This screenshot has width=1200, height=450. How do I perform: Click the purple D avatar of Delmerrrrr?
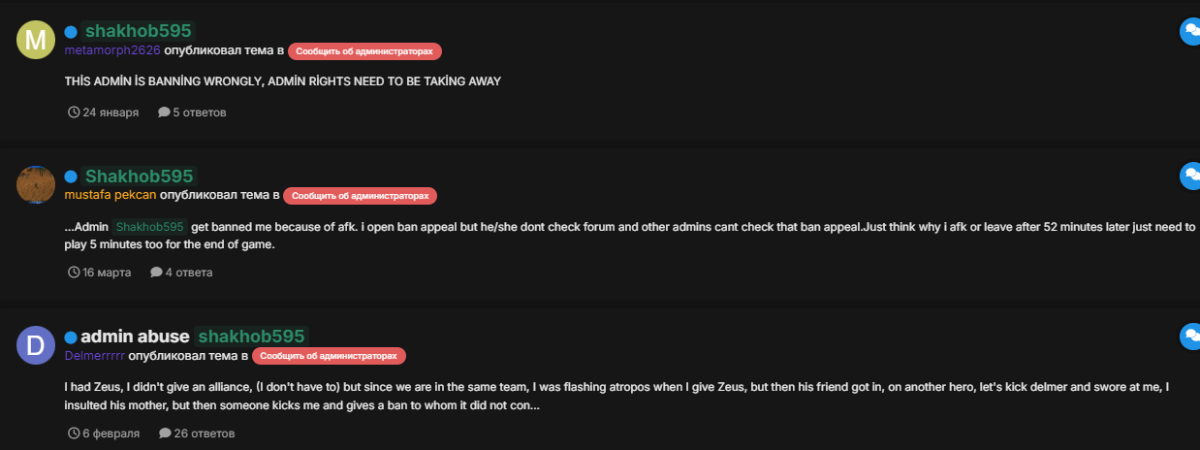(36, 345)
